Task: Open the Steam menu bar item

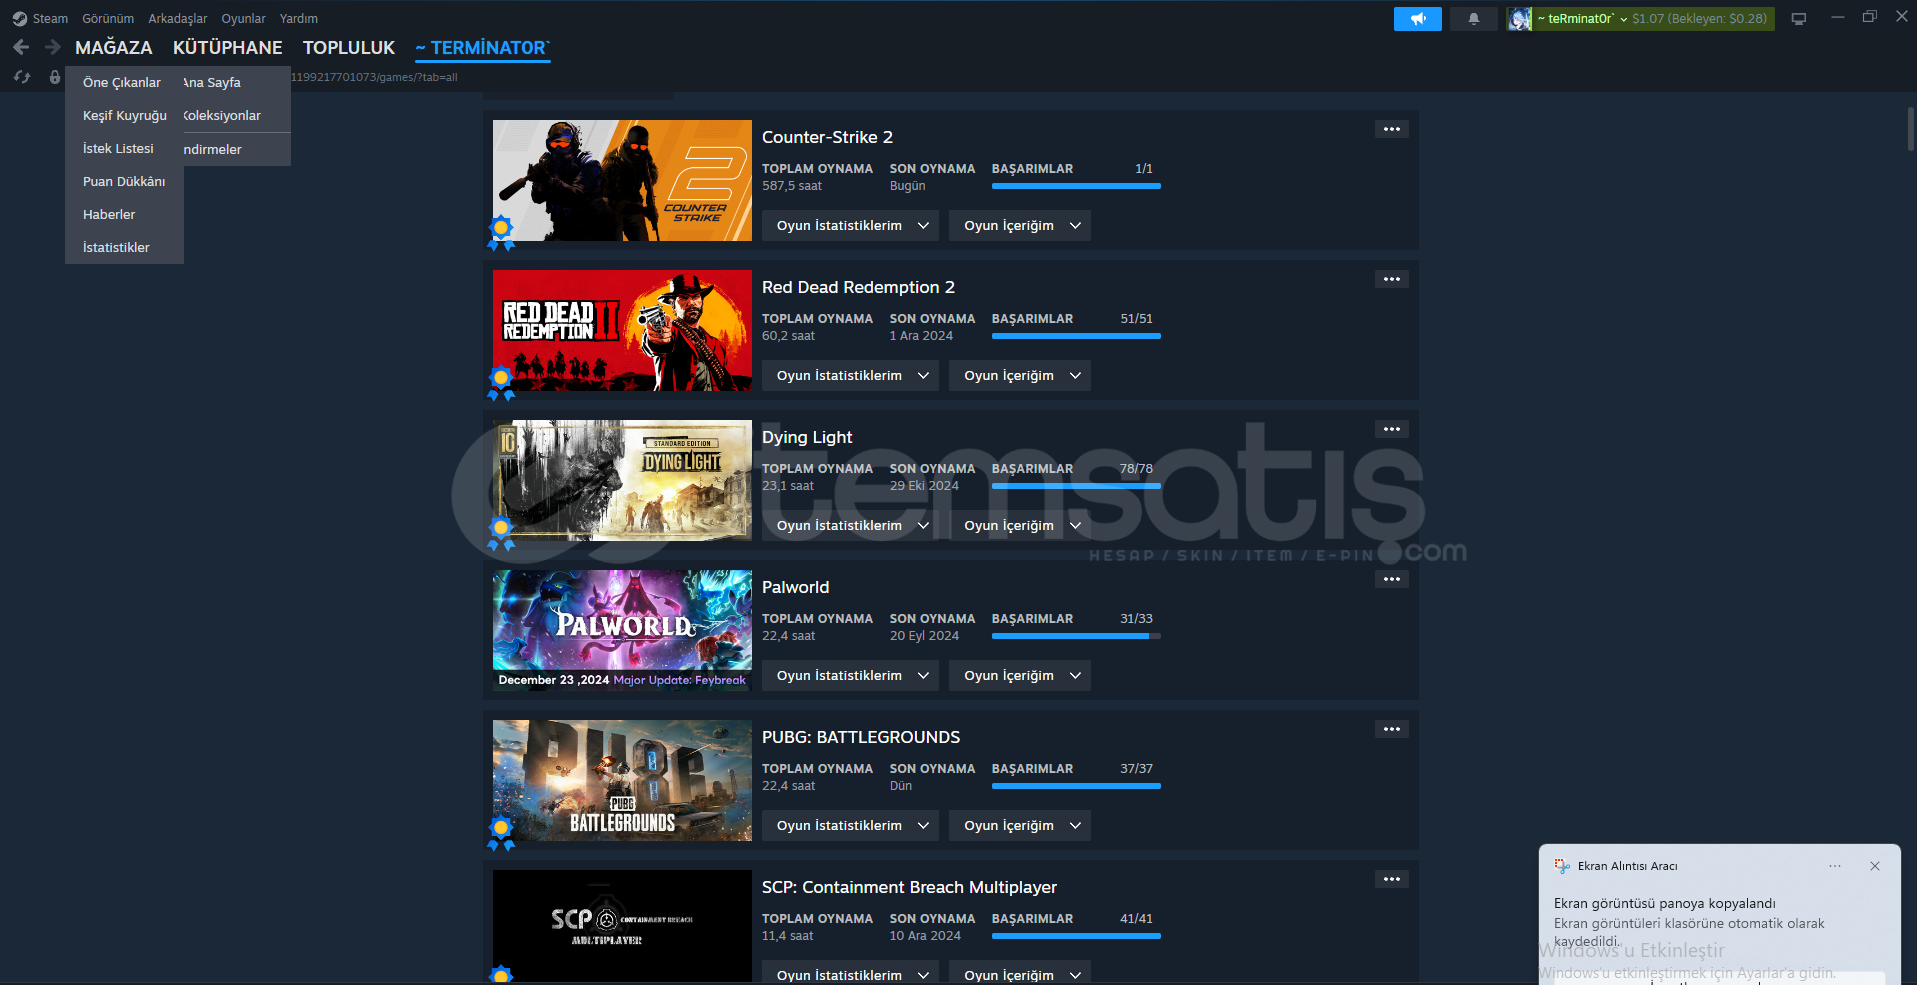Action: pos(50,18)
